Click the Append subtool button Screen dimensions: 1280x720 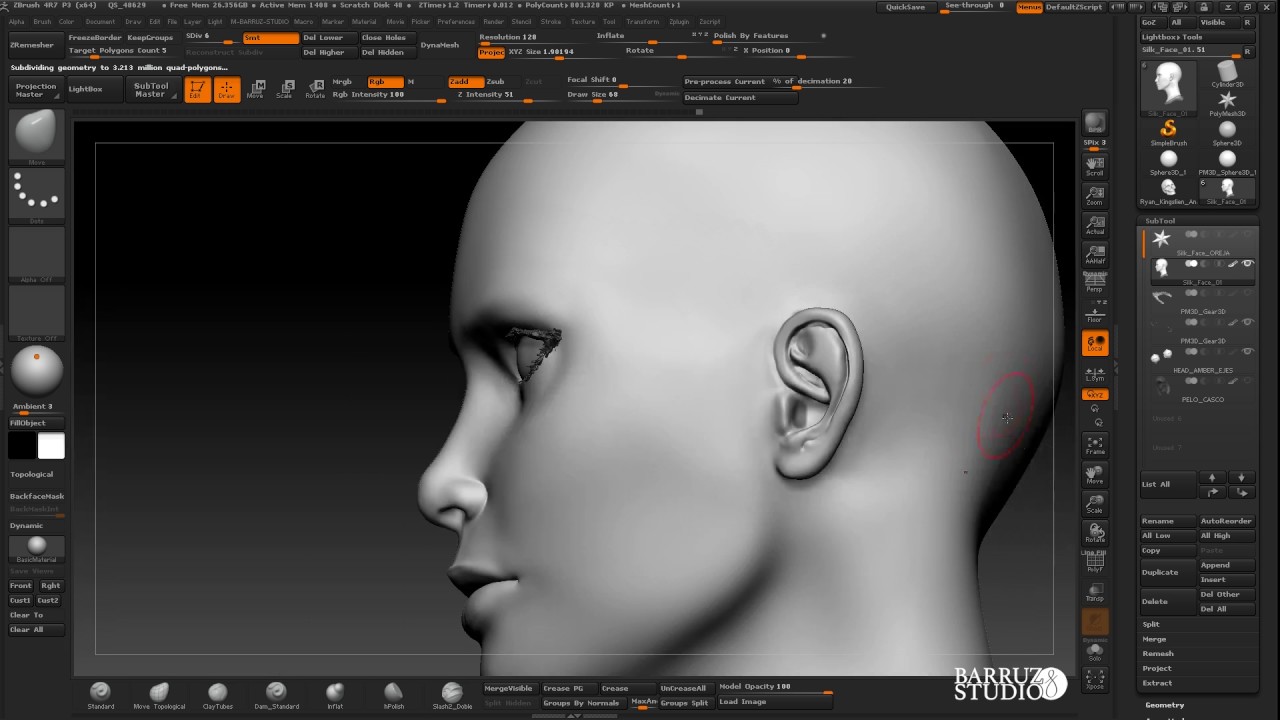[x=1227, y=565]
